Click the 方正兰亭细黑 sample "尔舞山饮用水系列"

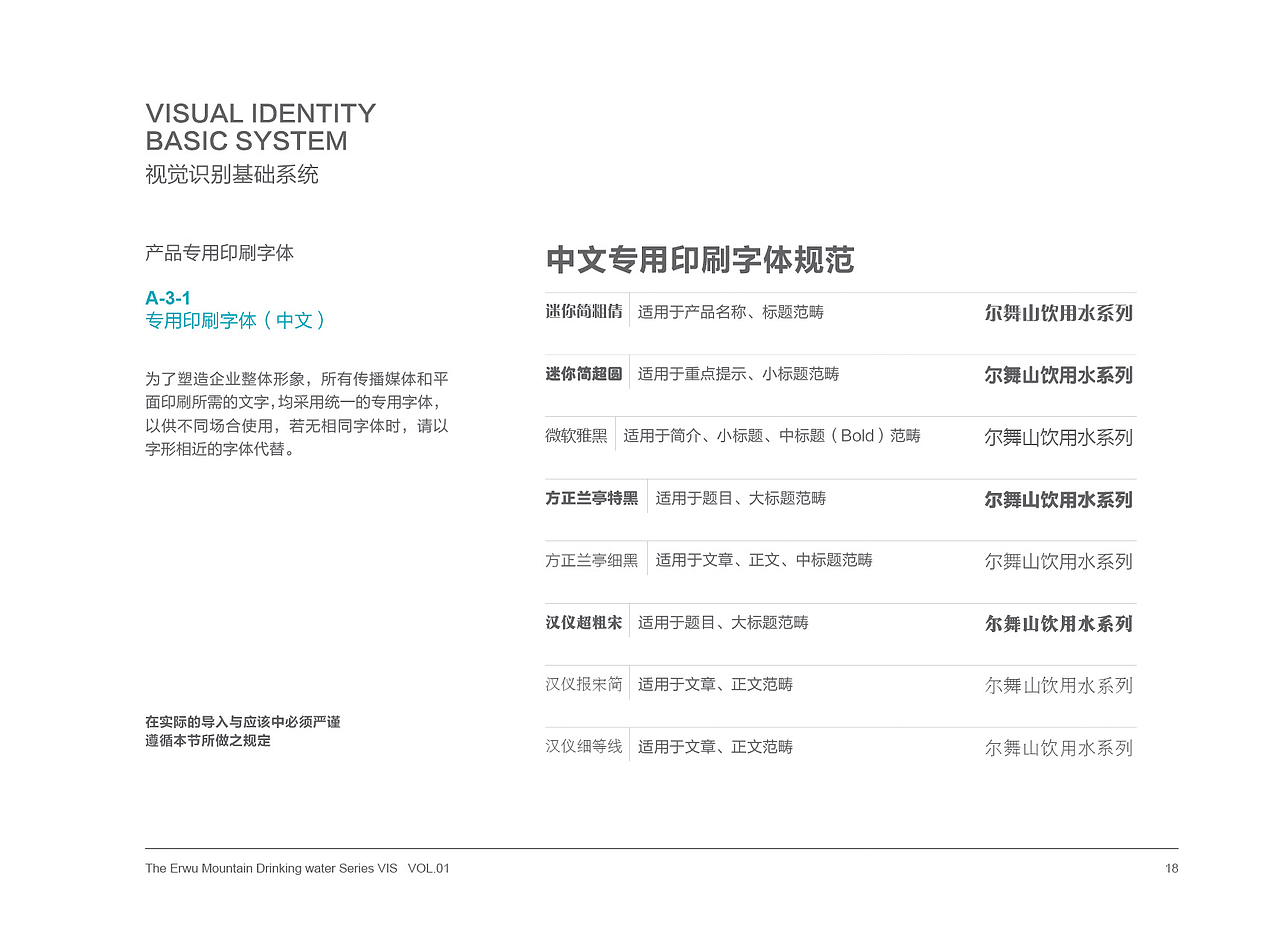point(1059,561)
